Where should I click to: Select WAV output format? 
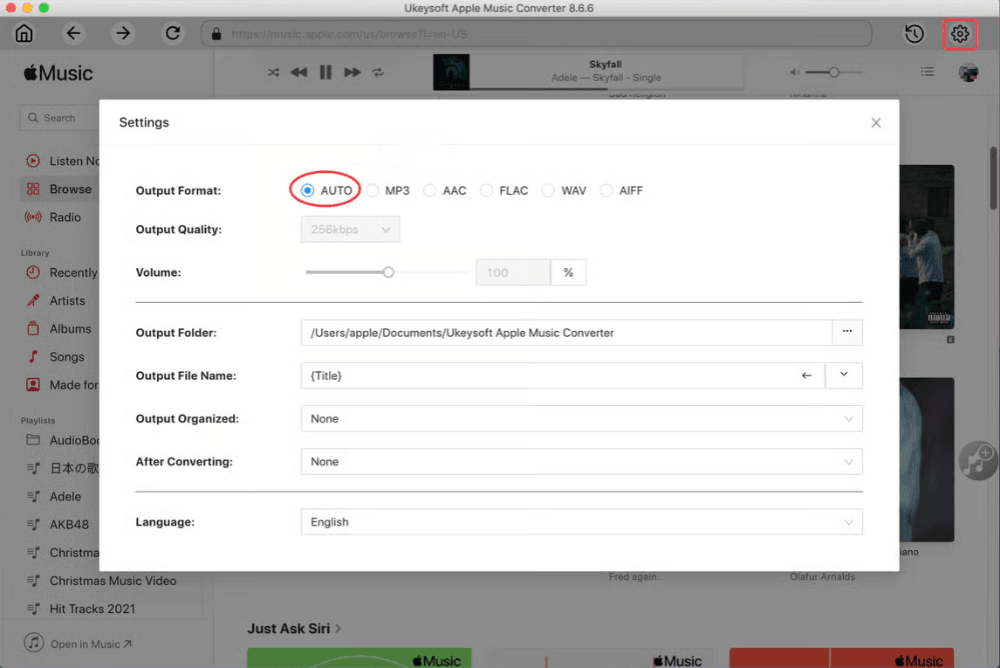[548, 190]
